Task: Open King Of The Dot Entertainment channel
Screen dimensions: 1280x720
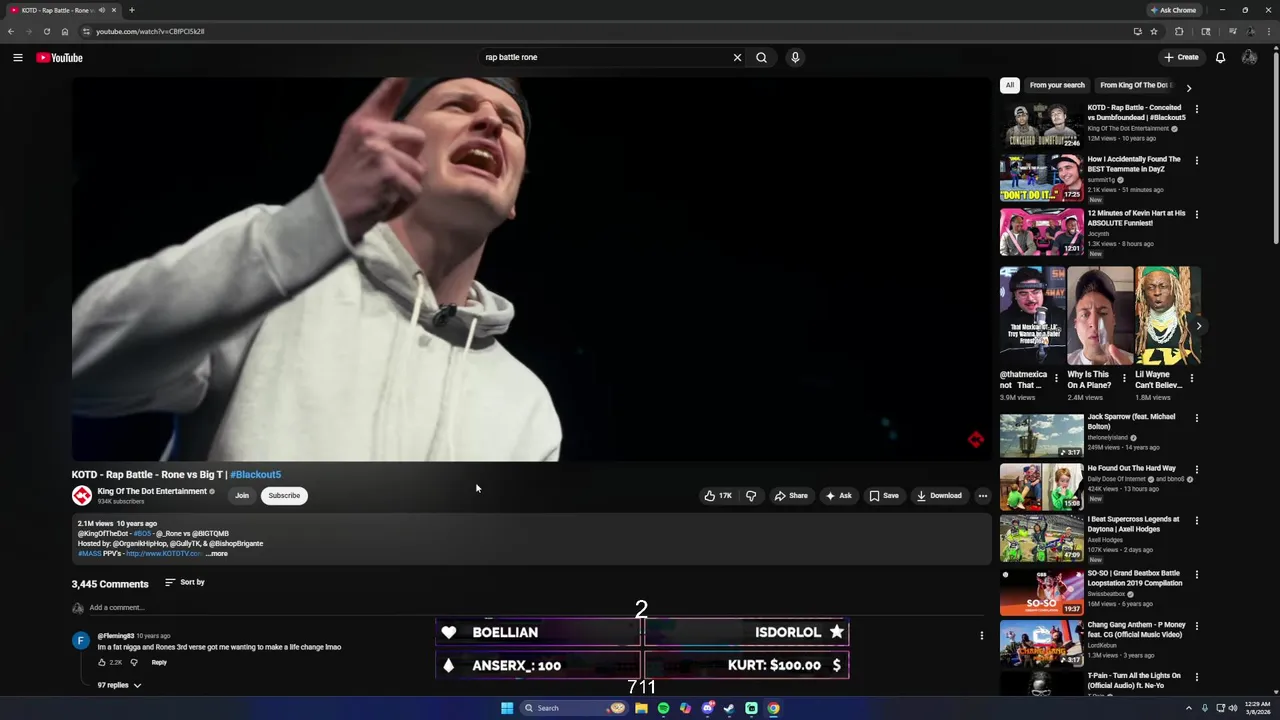Action: pos(152,491)
